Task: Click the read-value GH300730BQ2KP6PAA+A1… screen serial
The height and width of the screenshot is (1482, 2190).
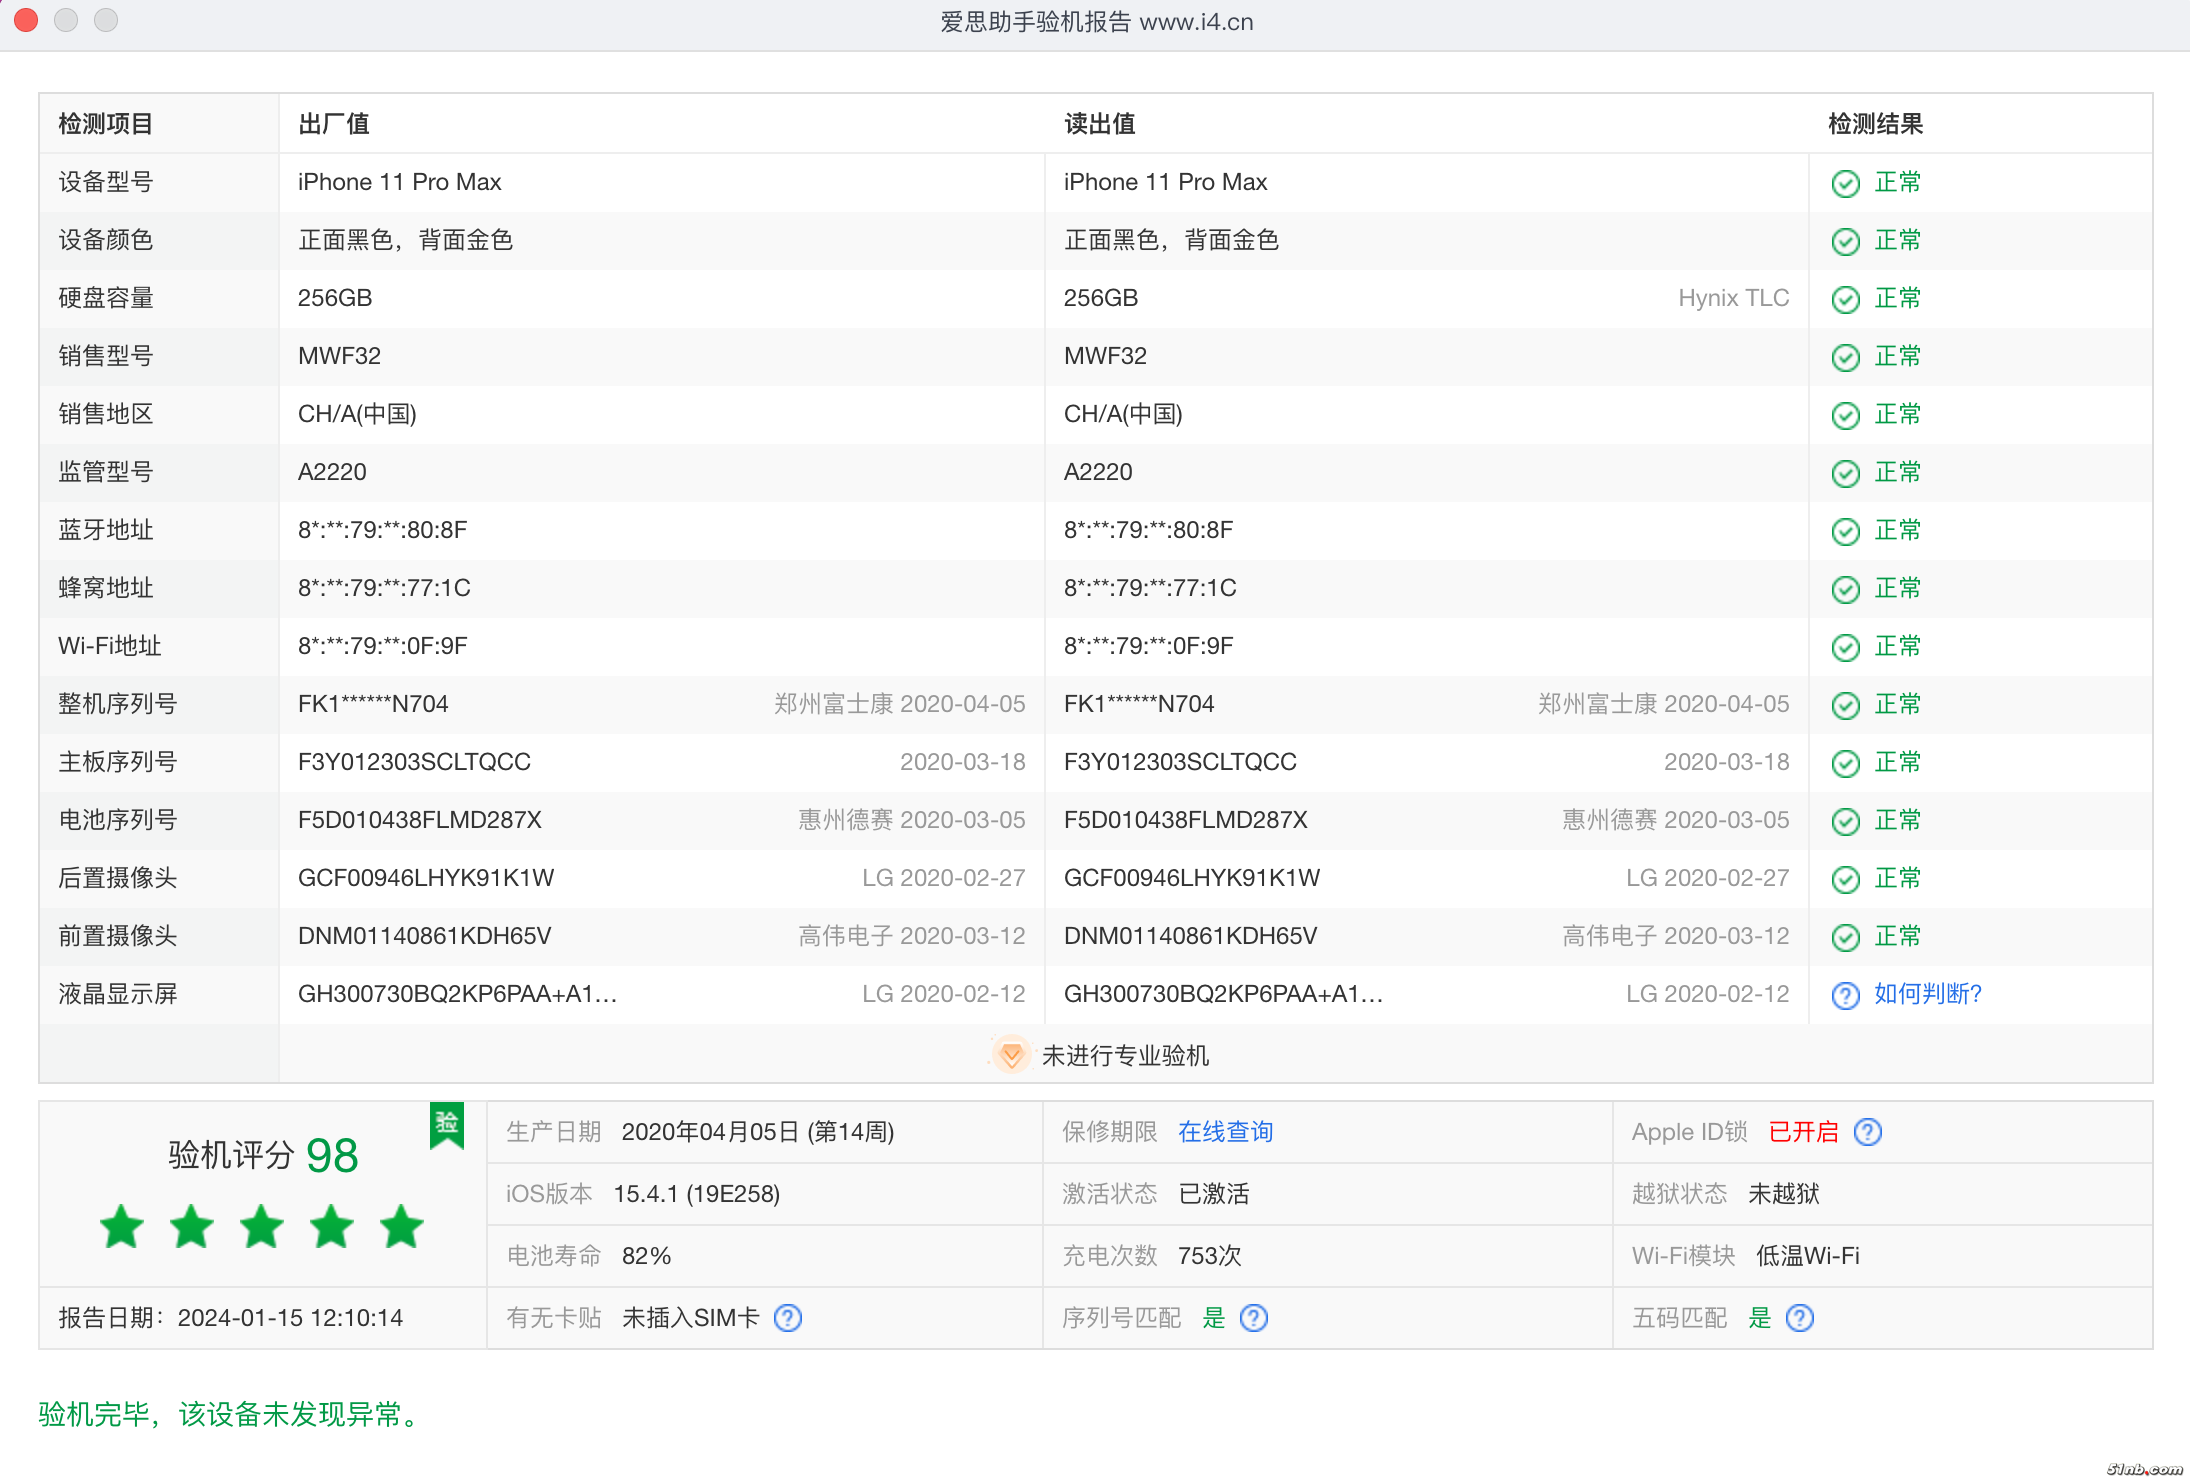Action: (1223, 994)
